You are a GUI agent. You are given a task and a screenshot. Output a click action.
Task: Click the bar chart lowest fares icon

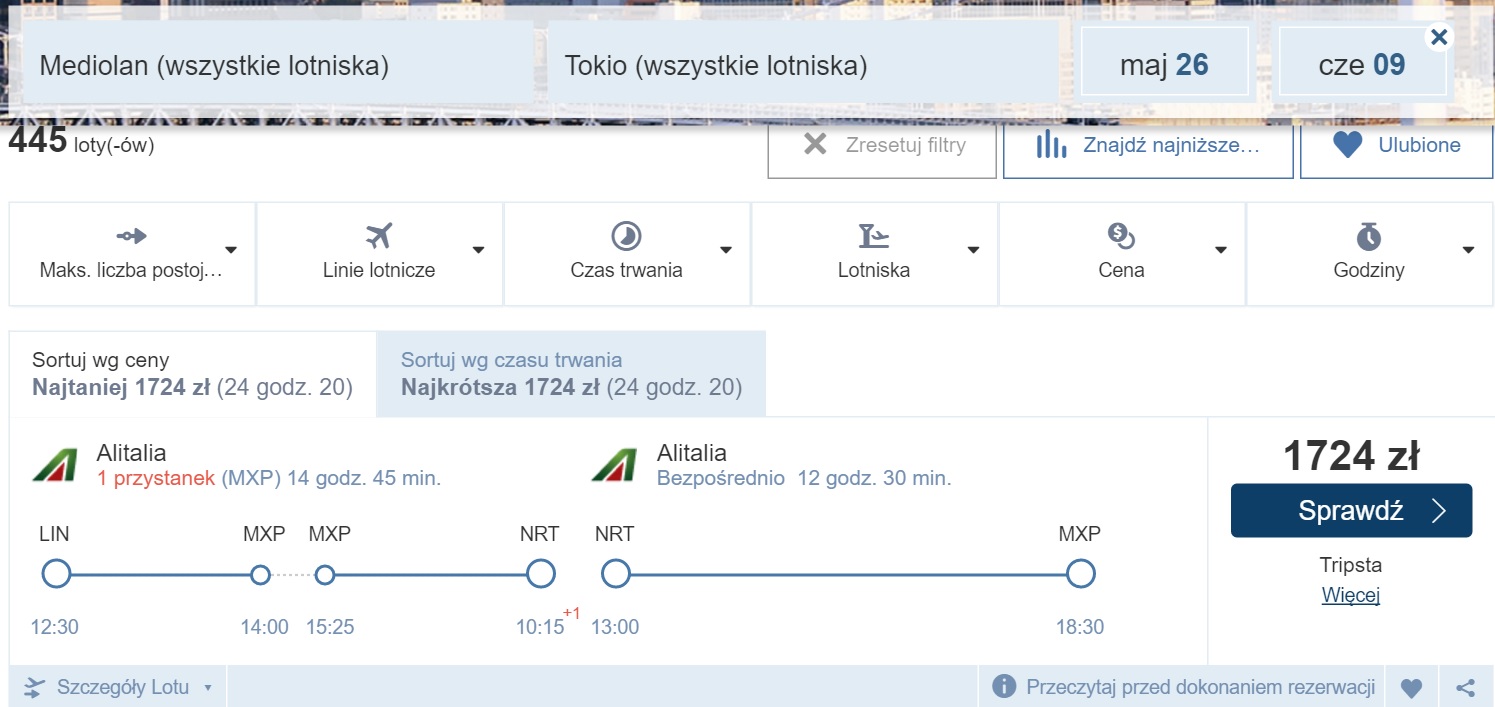pos(1051,145)
